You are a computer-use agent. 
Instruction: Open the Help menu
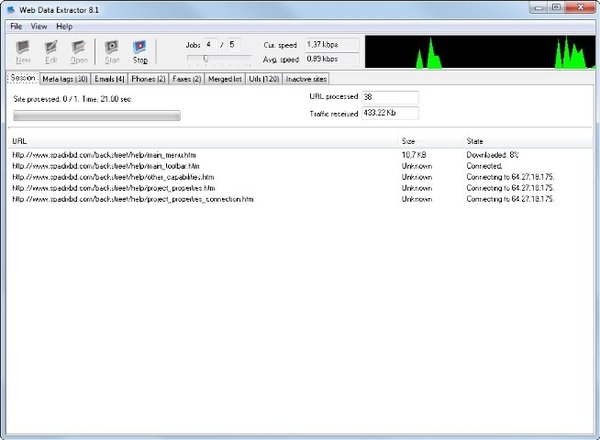[x=64, y=26]
